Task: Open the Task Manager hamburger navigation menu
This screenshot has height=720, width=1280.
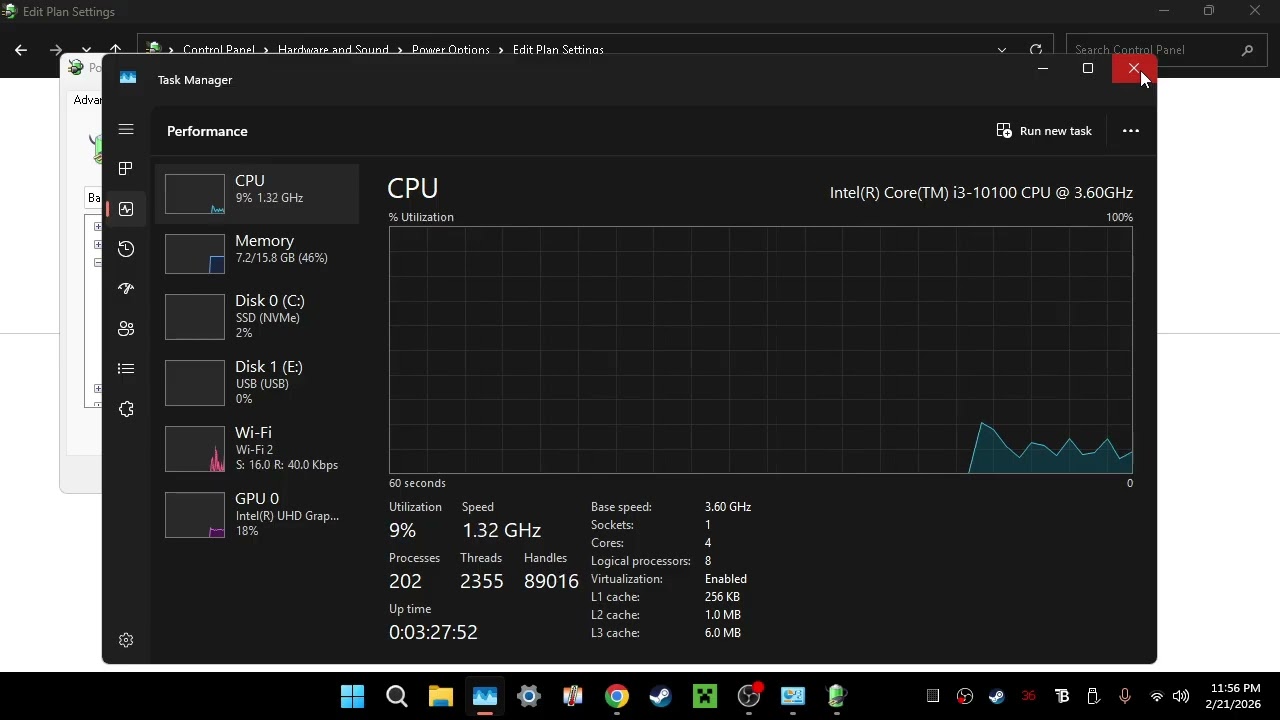Action: [126, 129]
